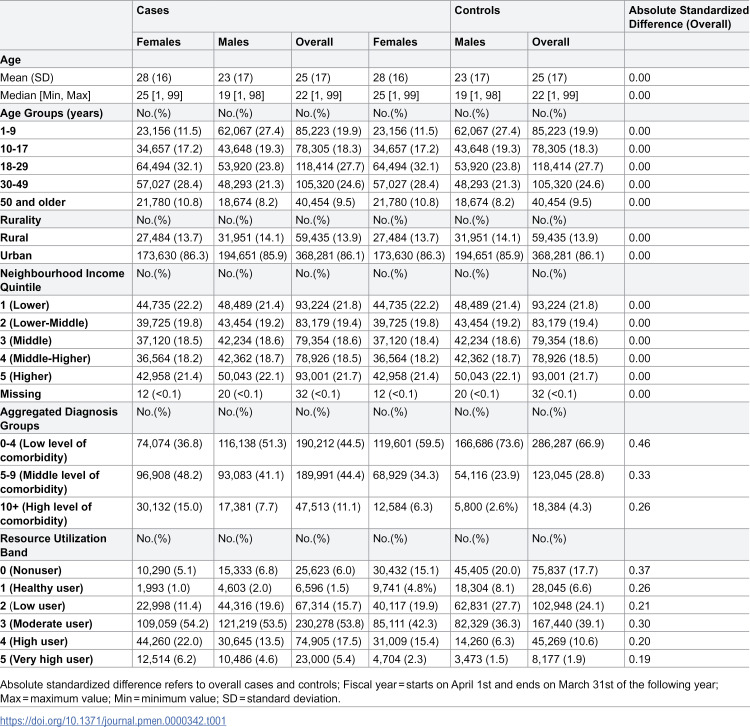Click the 118,414 (27.7) Cases Overall cell
This screenshot has width=750, height=727.
pyautogui.click(x=330, y=166)
